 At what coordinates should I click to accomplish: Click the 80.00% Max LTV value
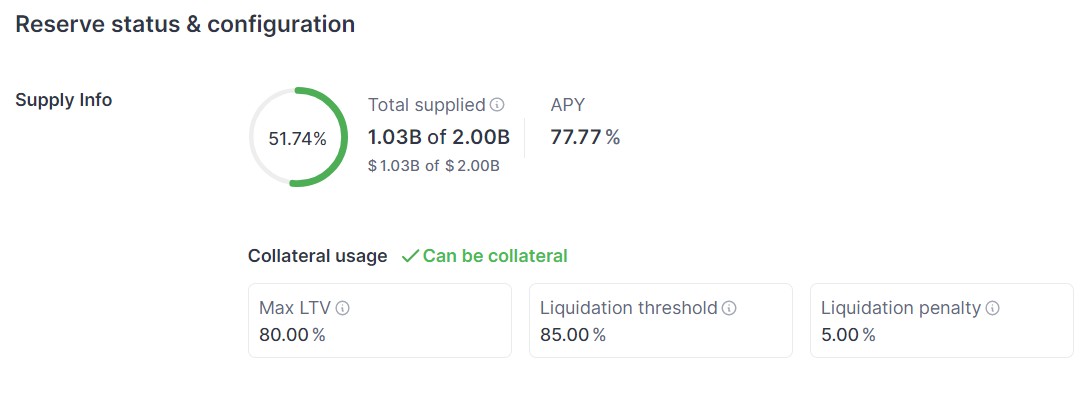point(292,335)
